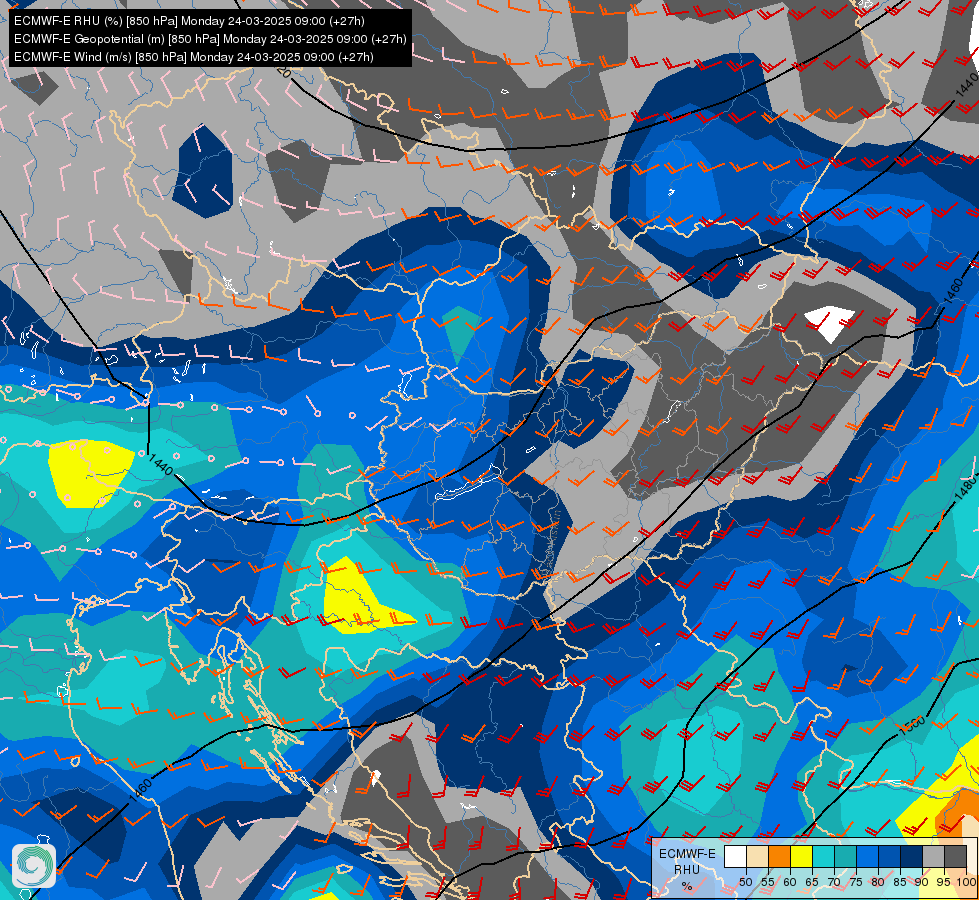
Task: Click the legend tick label 60
Action: pos(790,882)
